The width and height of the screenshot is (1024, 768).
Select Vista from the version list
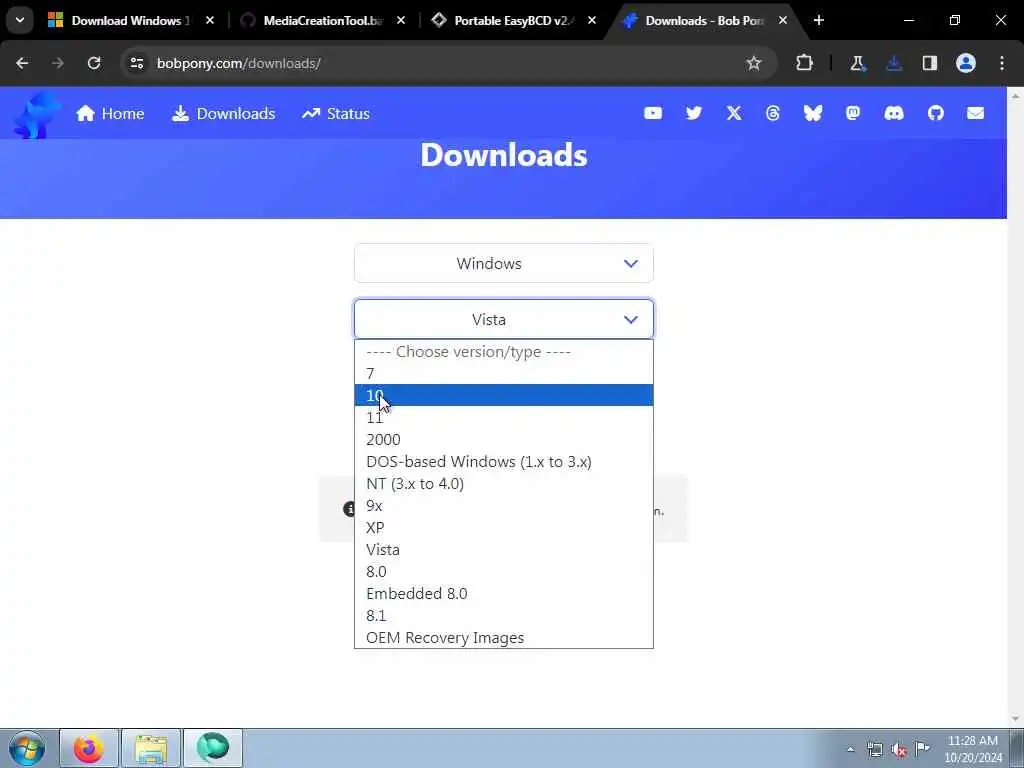504,550
